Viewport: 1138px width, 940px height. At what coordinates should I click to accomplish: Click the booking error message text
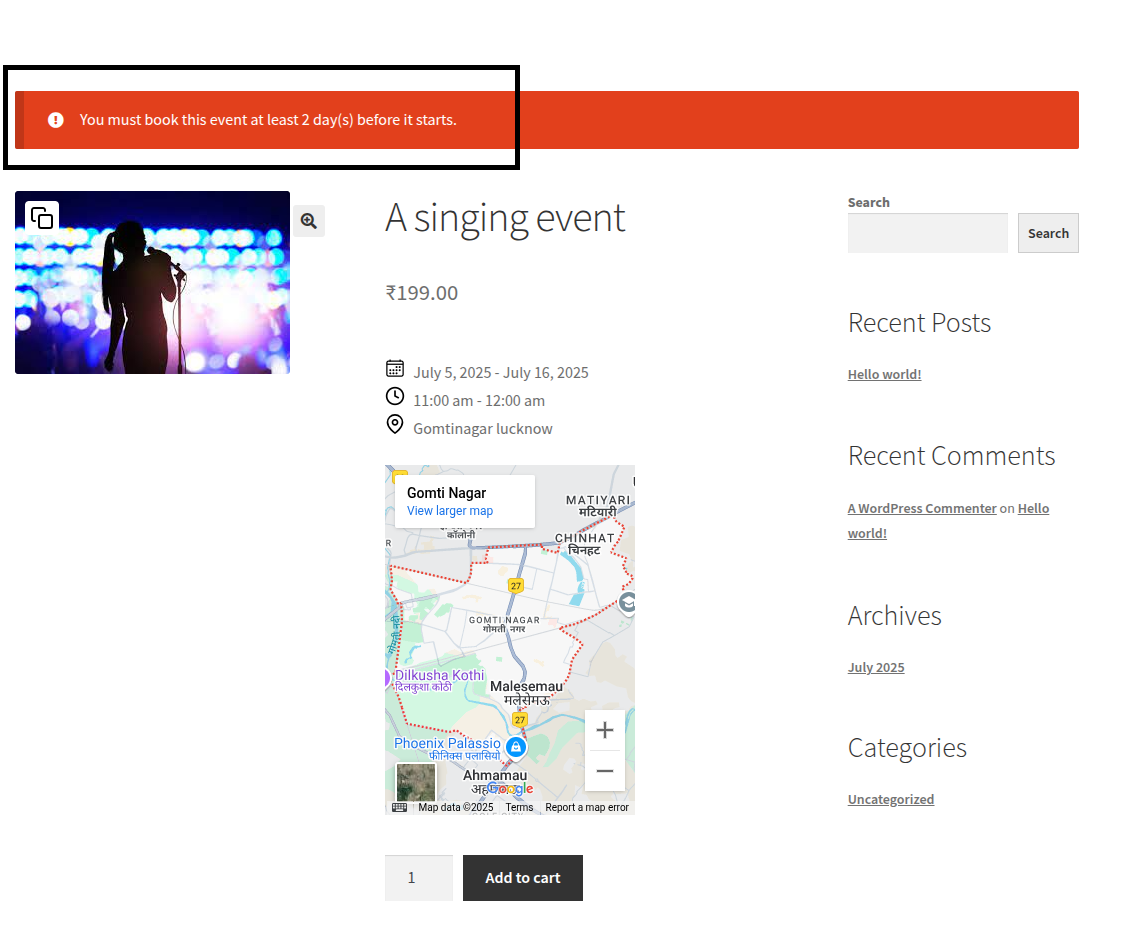click(x=268, y=120)
